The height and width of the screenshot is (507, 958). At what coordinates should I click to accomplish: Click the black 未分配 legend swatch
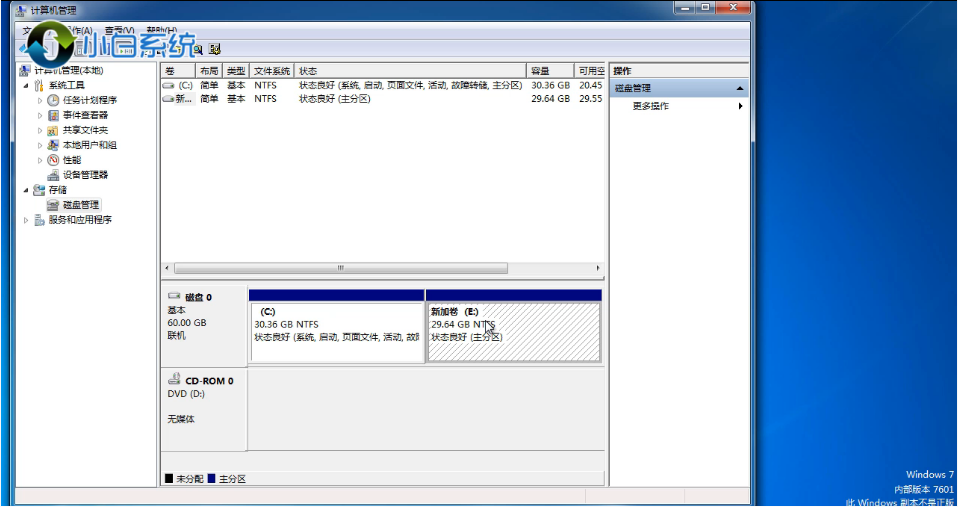point(169,479)
